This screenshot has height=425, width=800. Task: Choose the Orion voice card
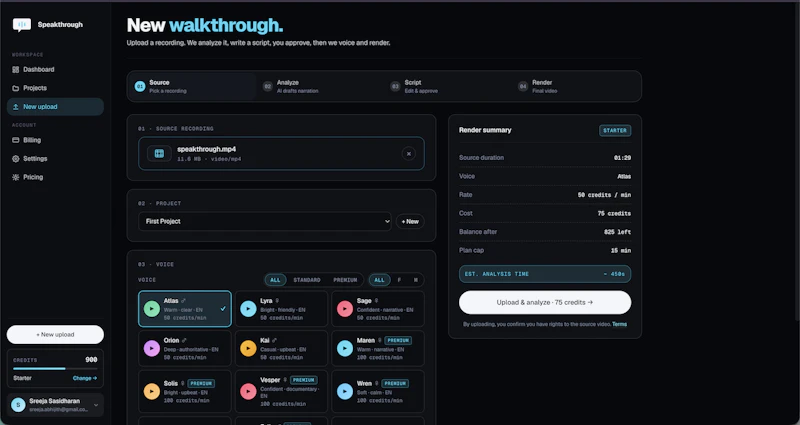coord(185,348)
